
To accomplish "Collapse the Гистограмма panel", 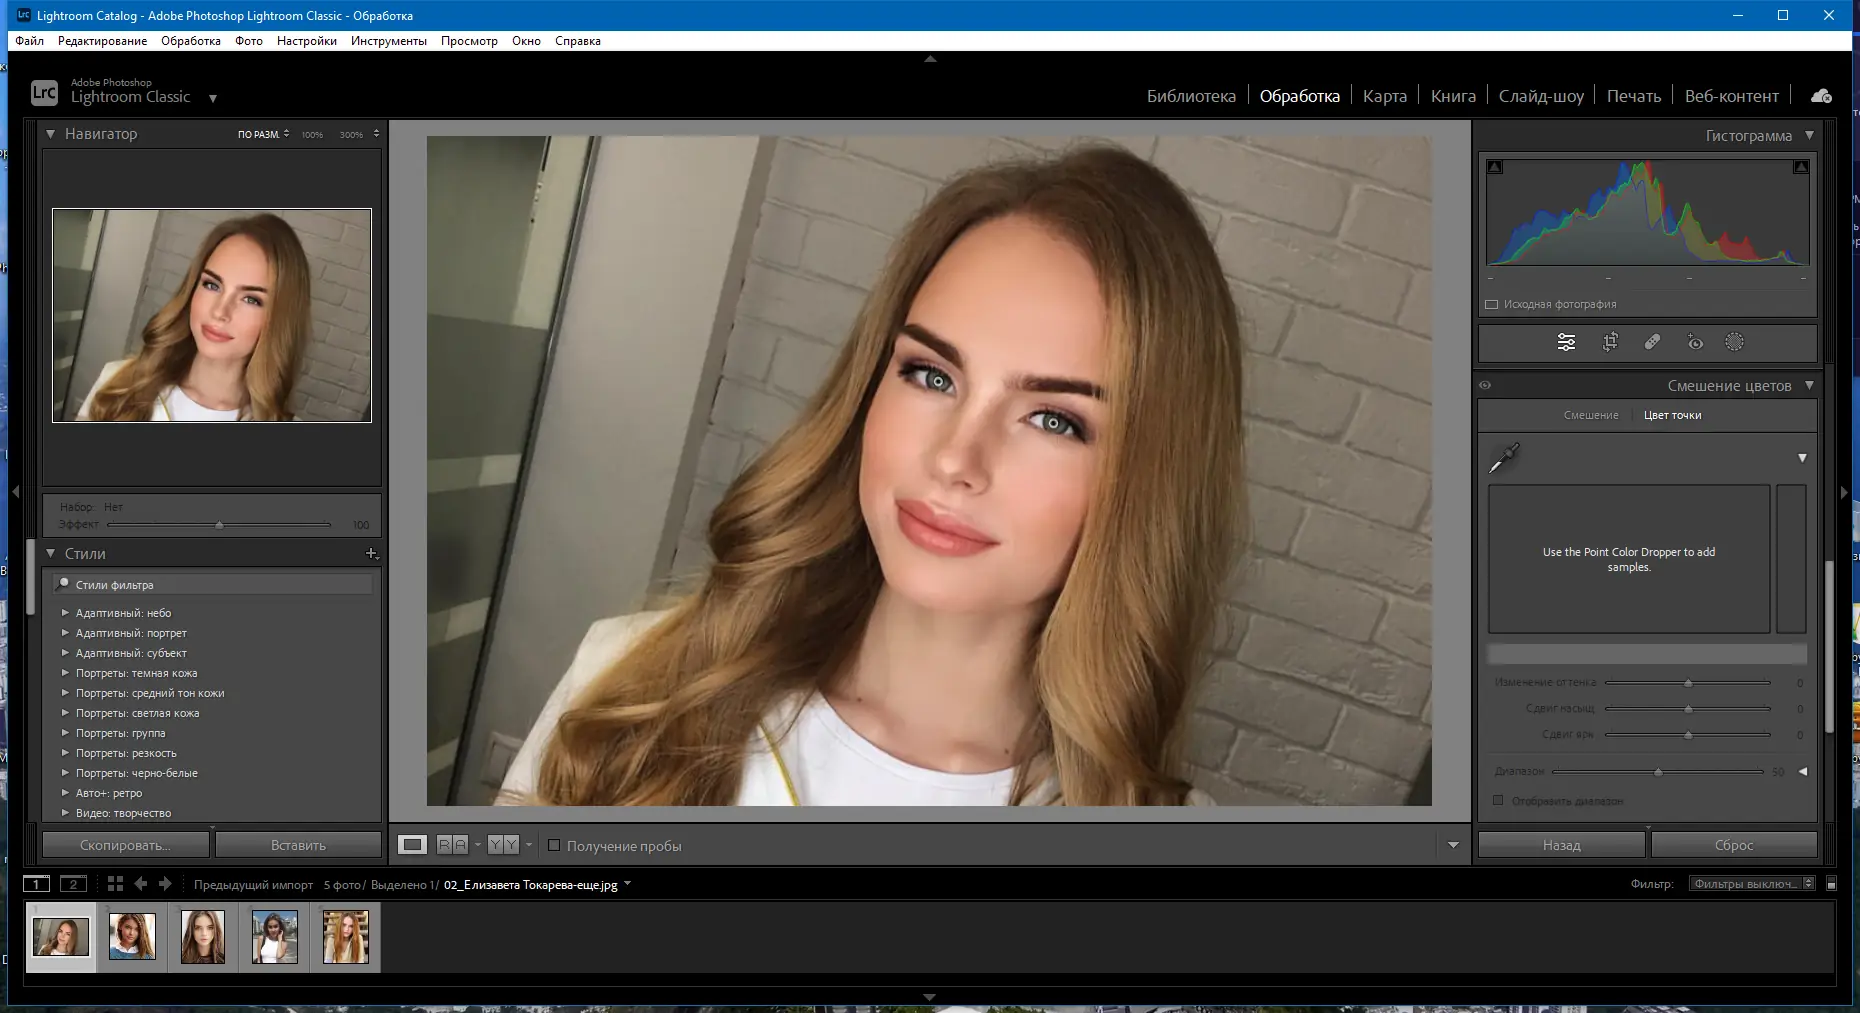I will point(1809,135).
